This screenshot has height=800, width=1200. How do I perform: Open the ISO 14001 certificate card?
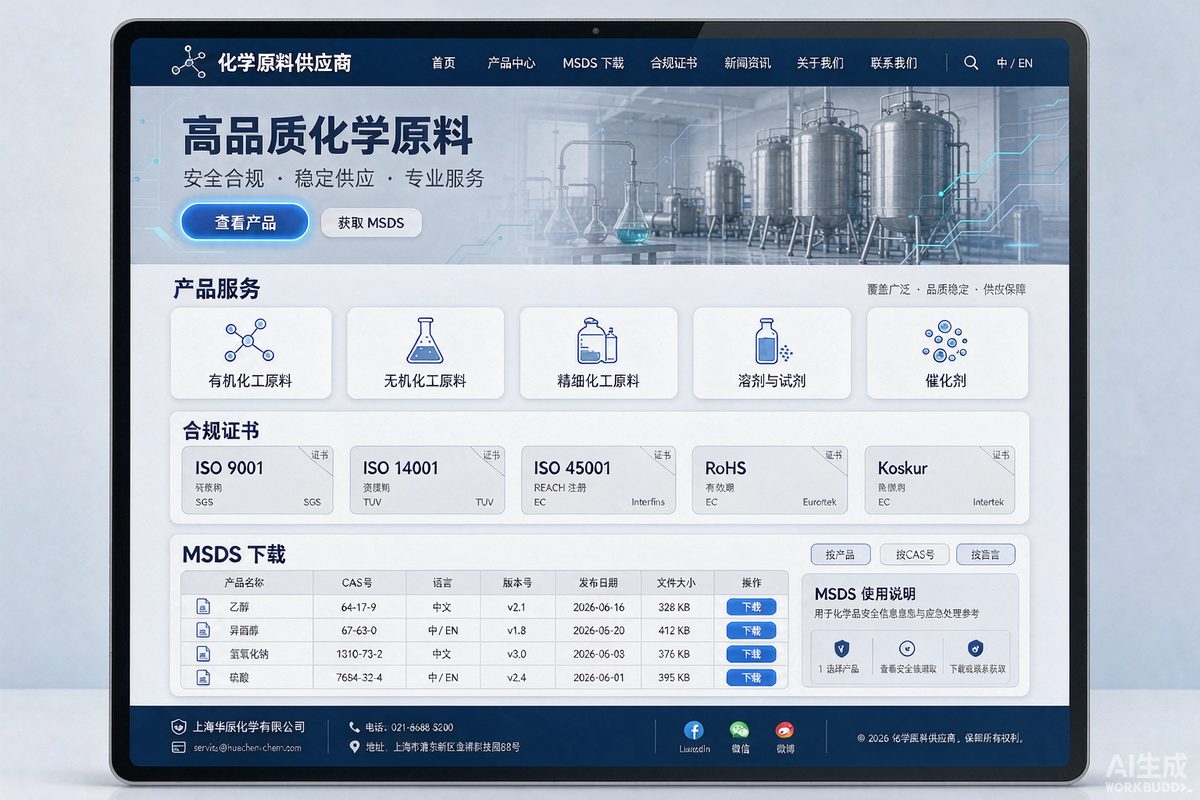click(428, 480)
